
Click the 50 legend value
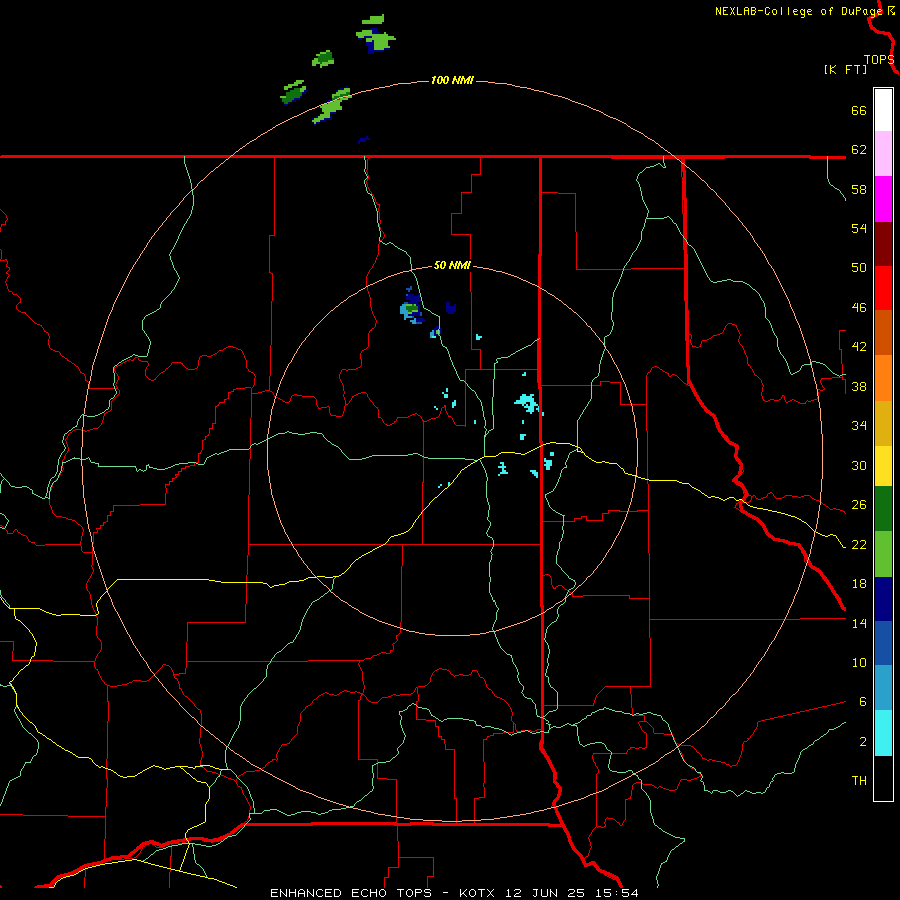pyautogui.click(x=859, y=268)
